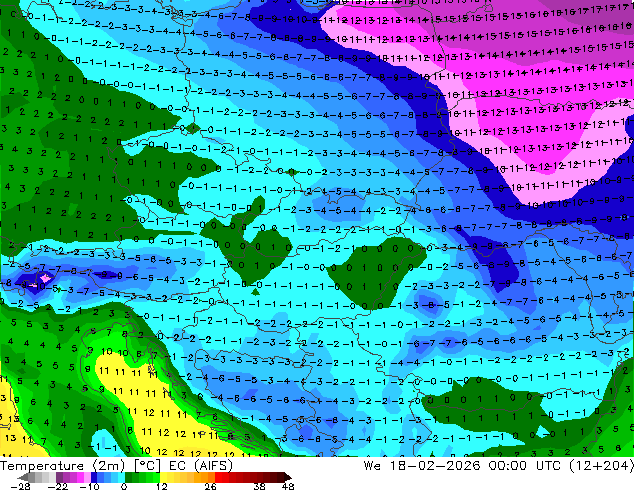Select the bright red legend swatch above 26
Viewport: 634px width, 490px height.
click(x=218, y=477)
